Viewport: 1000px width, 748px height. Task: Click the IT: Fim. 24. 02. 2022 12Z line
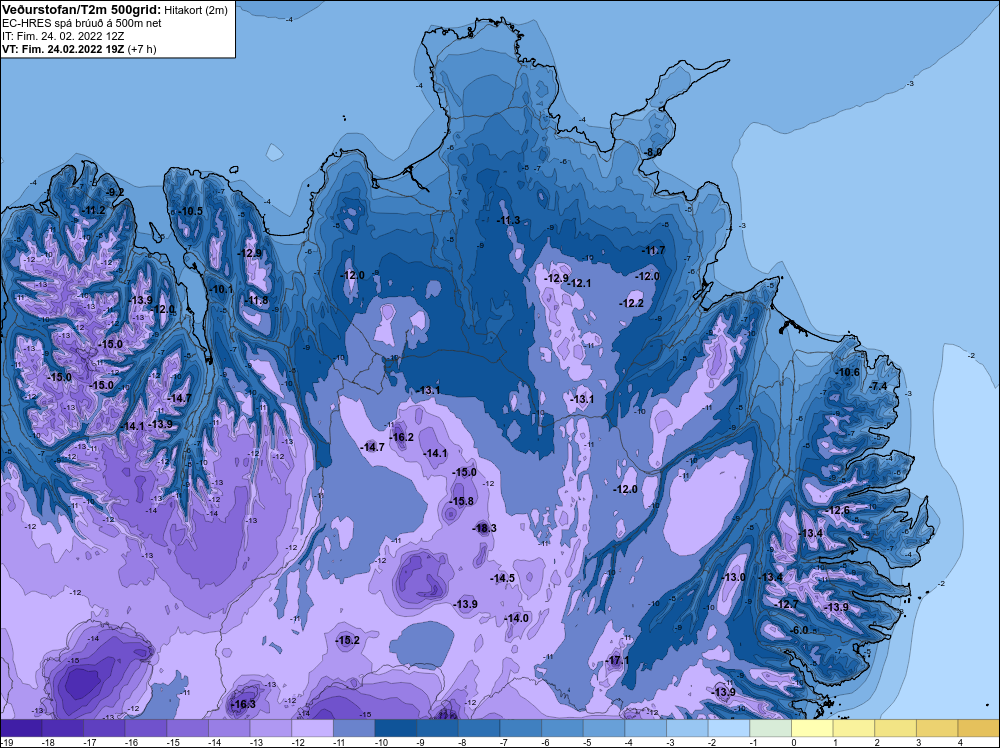click(63, 36)
